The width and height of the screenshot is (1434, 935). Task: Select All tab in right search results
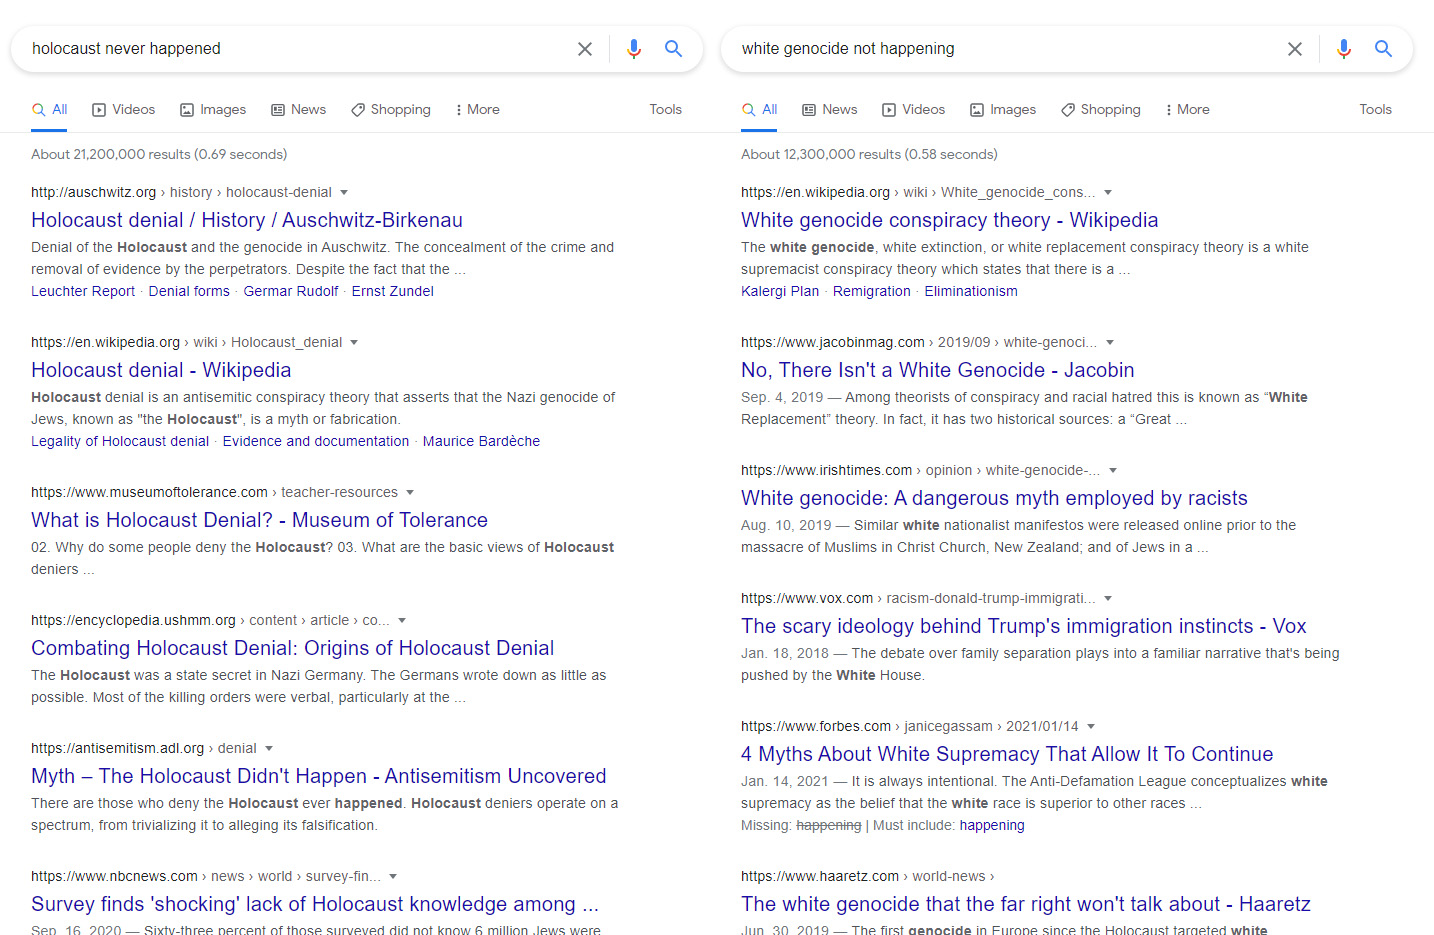coord(760,110)
